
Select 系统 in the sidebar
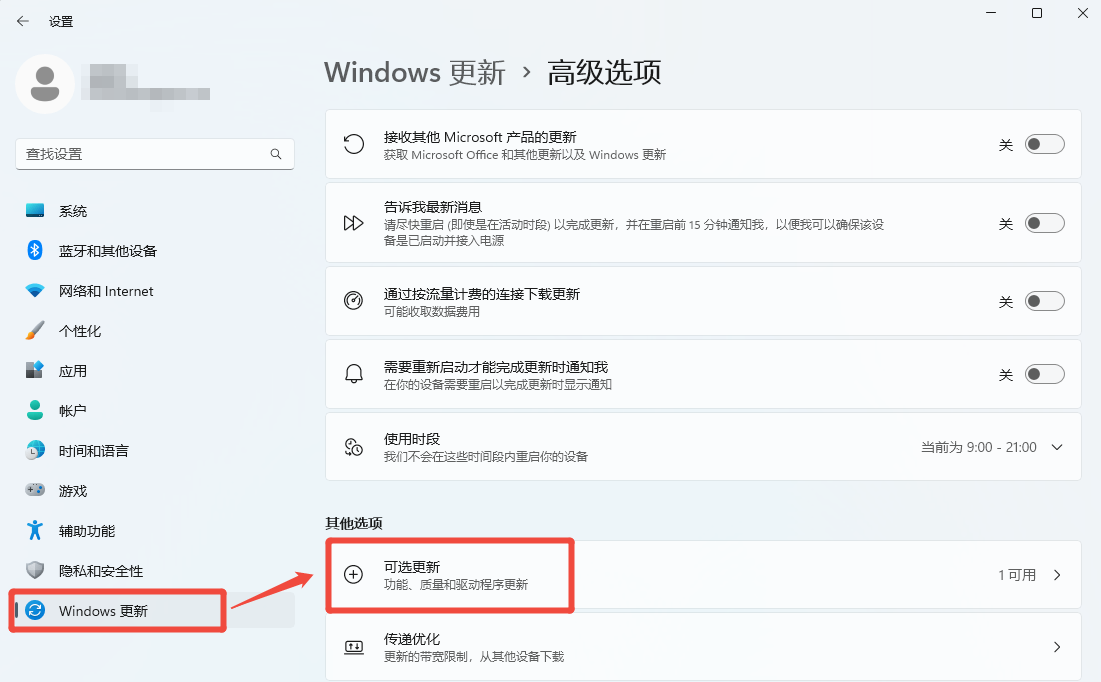point(73,211)
